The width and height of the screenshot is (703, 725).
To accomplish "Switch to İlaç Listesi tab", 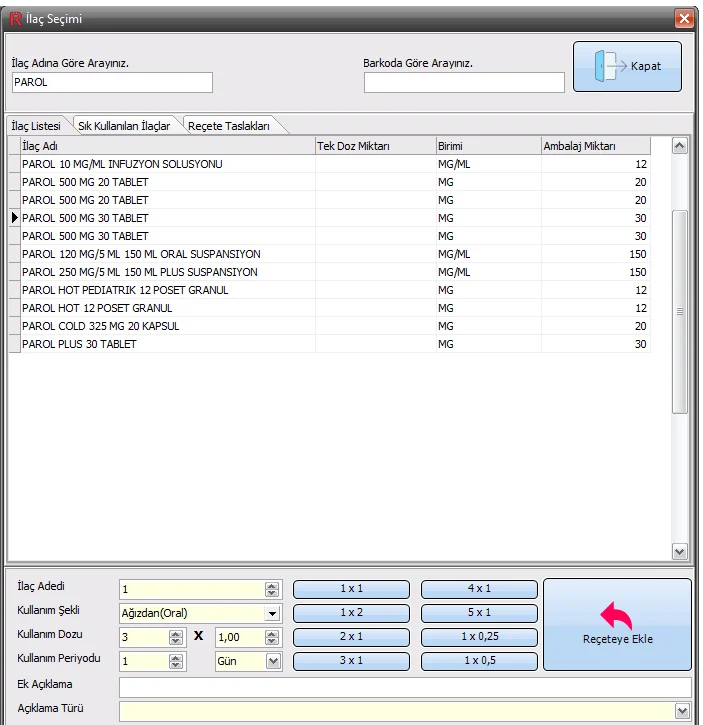I will tap(36, 126).
